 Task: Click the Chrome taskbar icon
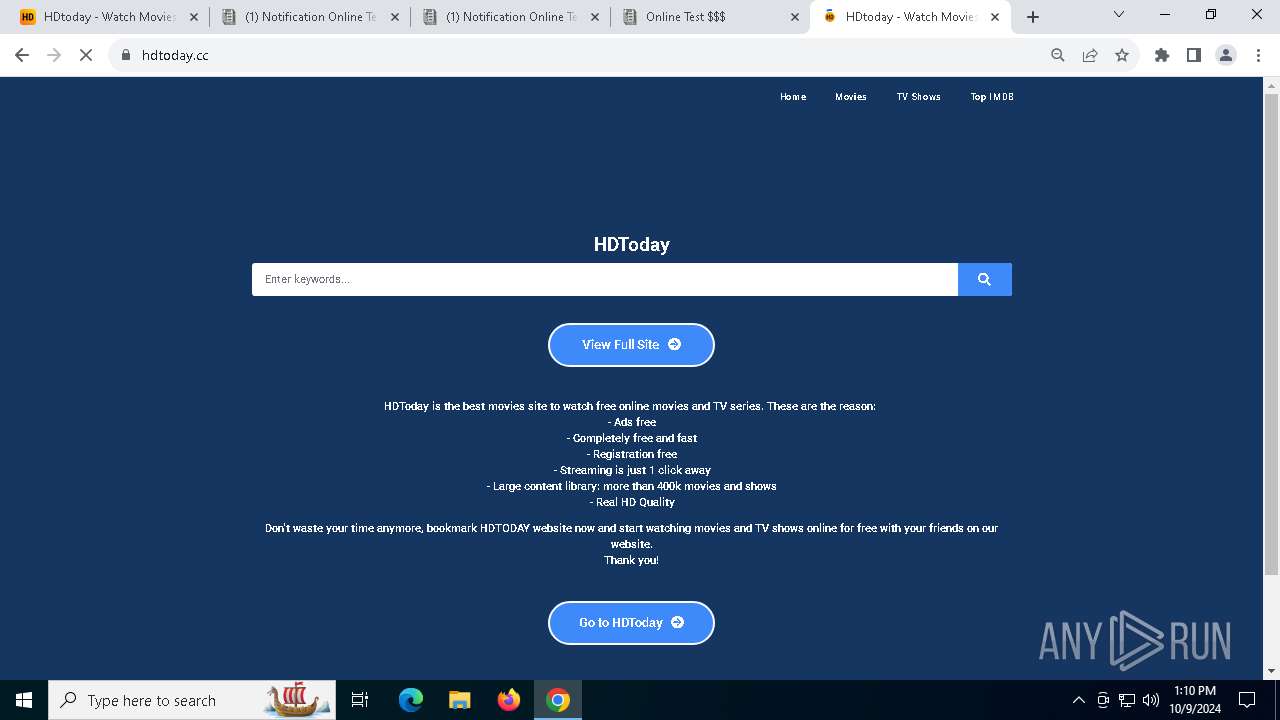tap(558, 700)
